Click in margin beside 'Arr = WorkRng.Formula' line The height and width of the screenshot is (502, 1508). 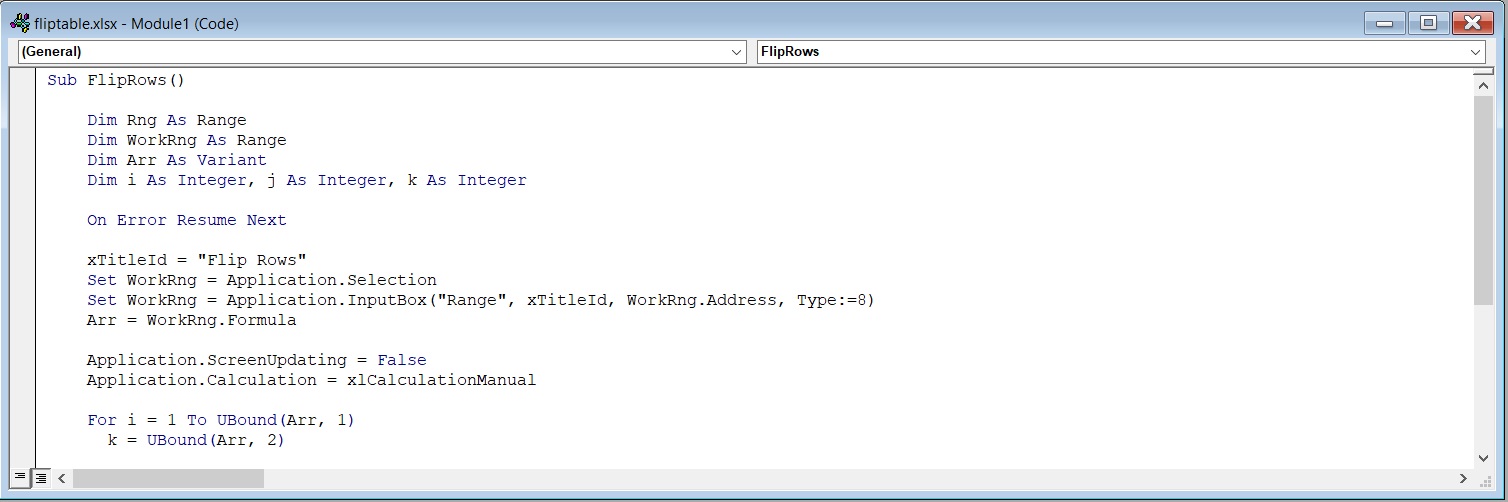coord(23,320)
